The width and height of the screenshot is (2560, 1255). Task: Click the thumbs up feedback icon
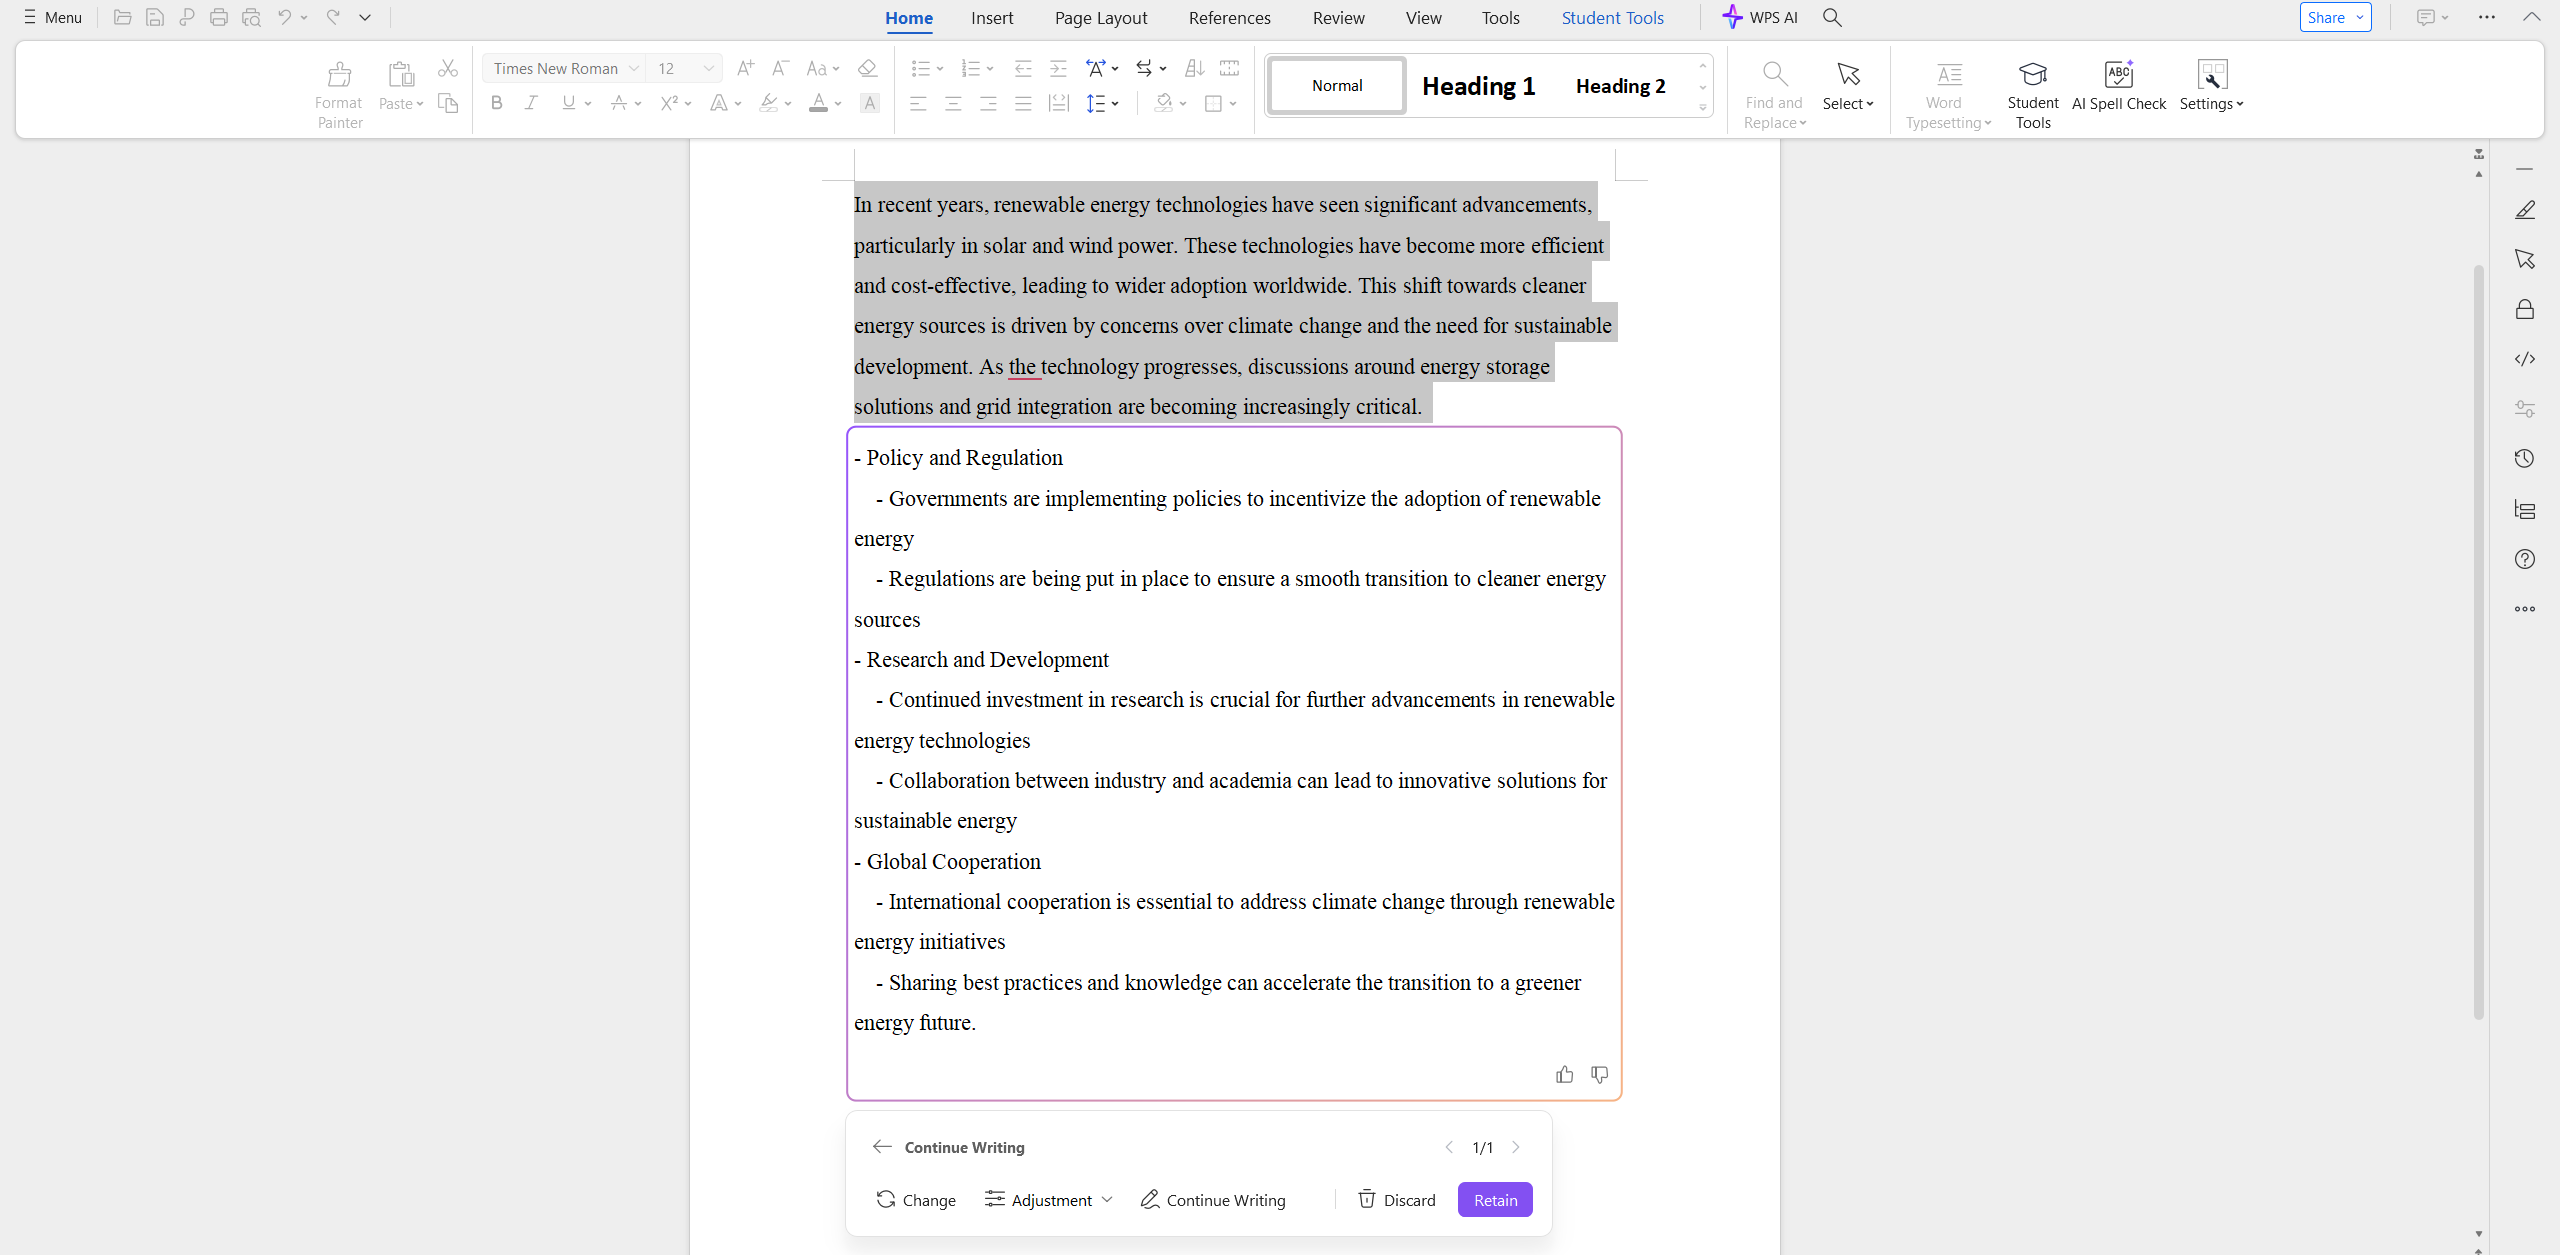coord(1564,1074)
